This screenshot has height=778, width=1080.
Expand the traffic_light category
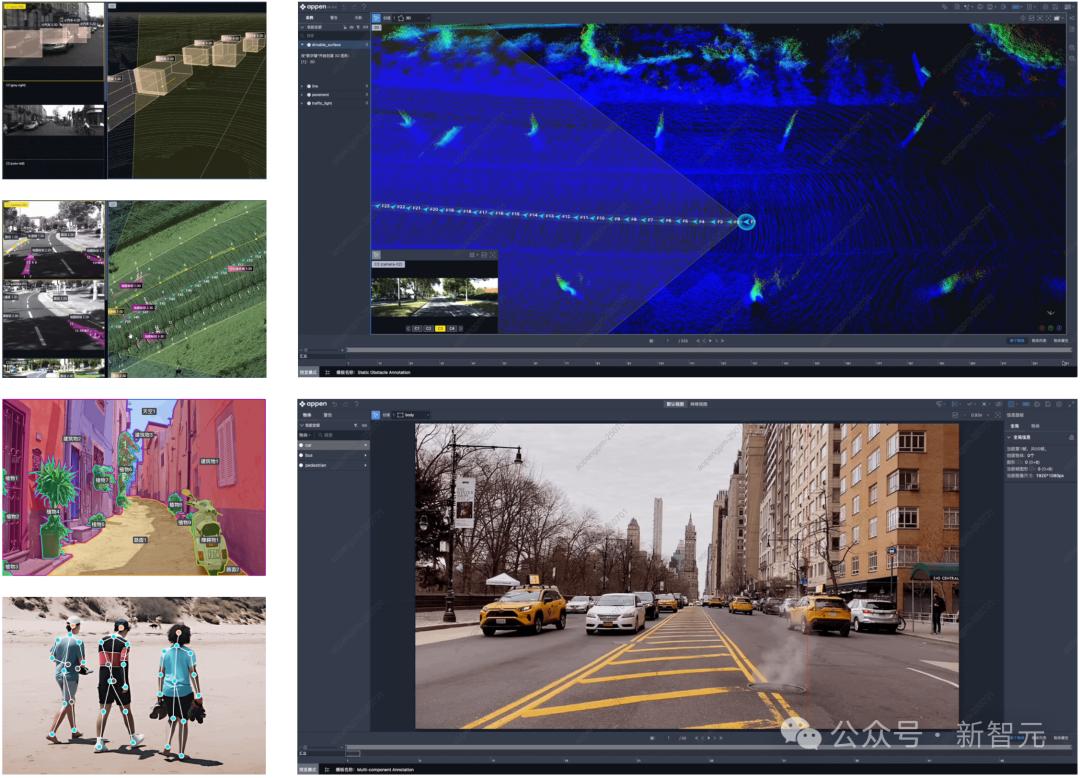[303, 103]
